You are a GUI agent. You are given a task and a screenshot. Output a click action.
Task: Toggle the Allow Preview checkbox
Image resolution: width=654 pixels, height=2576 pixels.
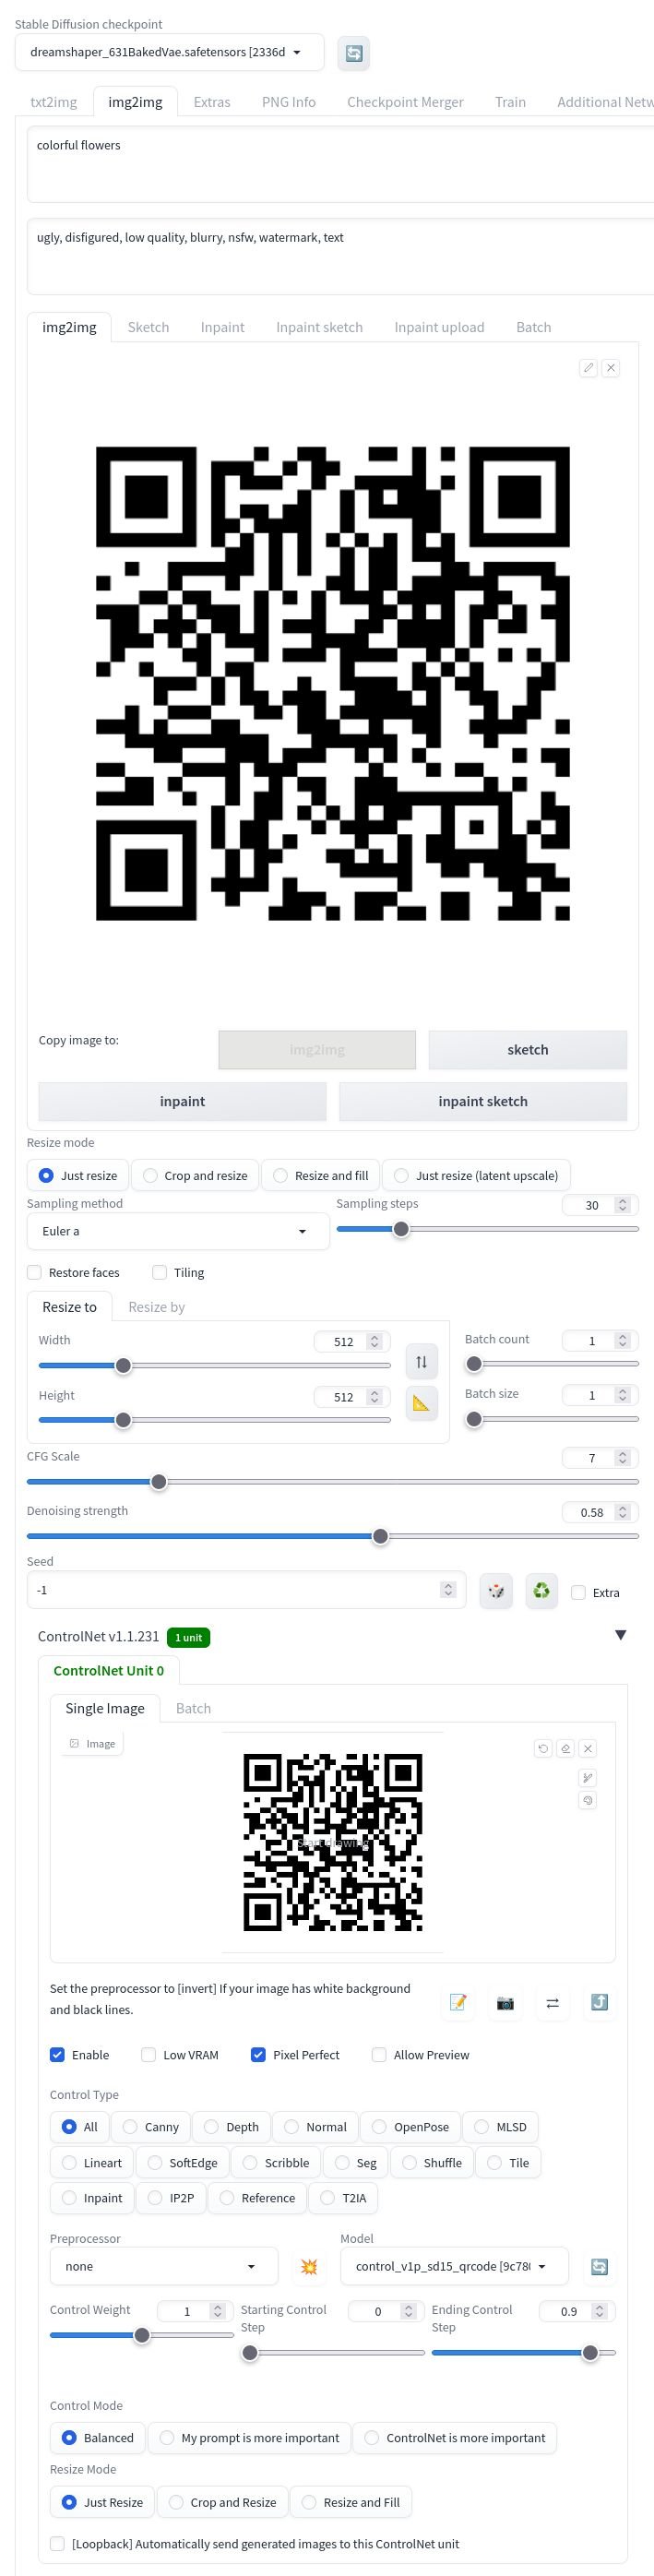[379, 2054]
